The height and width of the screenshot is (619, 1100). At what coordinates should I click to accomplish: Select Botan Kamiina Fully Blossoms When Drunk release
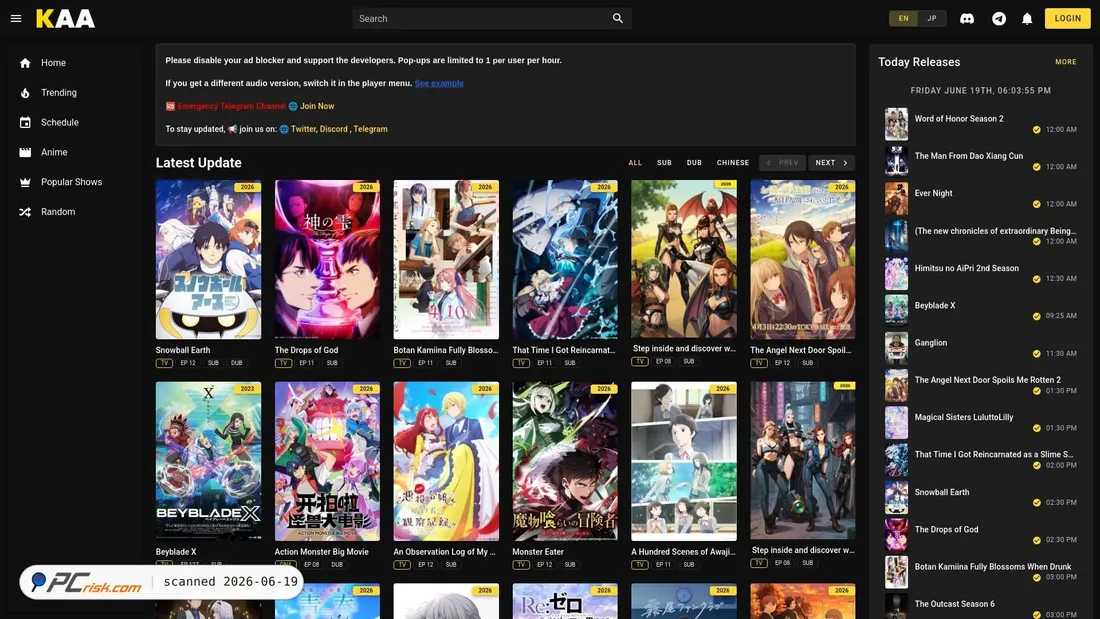coord(981,571)
